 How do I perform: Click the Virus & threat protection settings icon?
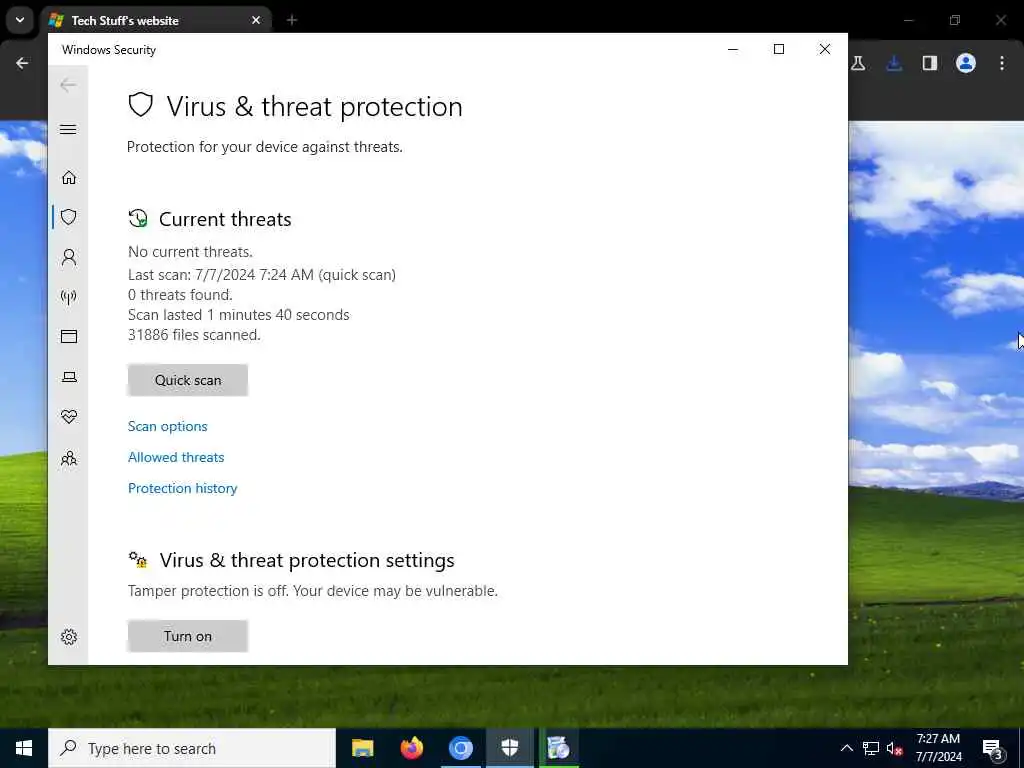(138, 560)
